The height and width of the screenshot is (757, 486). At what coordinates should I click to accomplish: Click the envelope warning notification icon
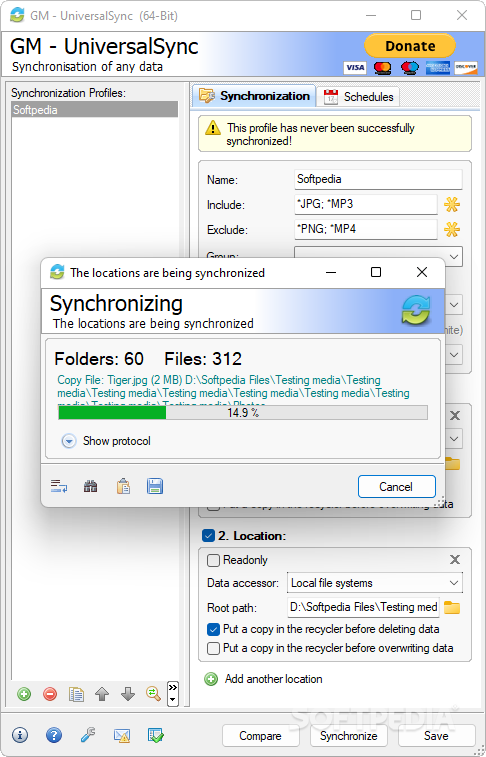click(122, 735)
